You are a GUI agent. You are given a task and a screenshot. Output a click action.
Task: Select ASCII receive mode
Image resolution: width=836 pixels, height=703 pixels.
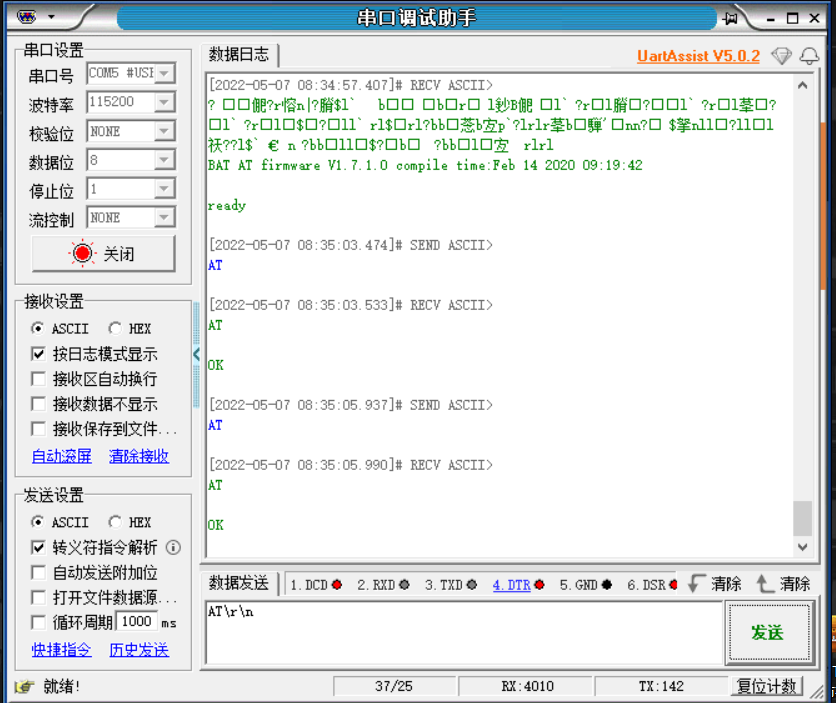point(60,329)
